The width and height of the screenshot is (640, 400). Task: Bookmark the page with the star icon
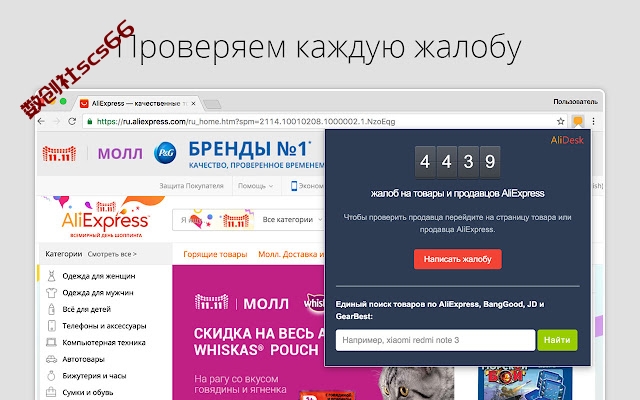[x=560, y=121]
